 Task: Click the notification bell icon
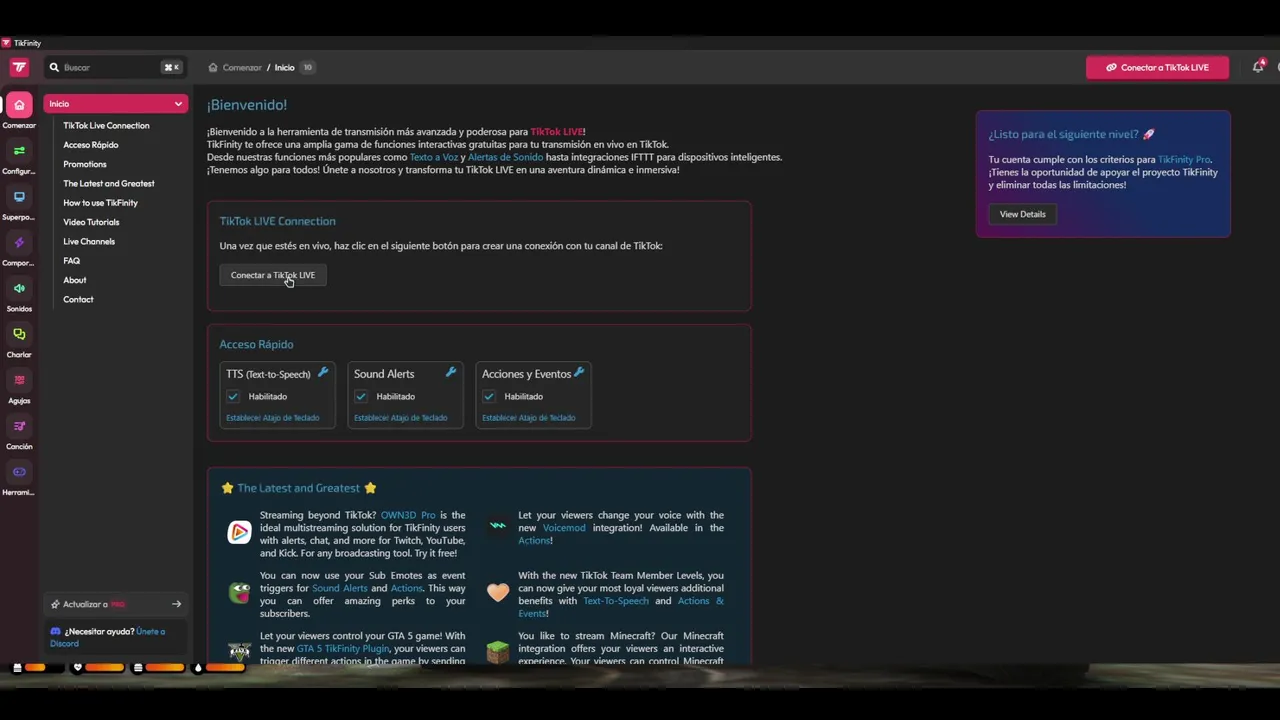pos(1258,67)
